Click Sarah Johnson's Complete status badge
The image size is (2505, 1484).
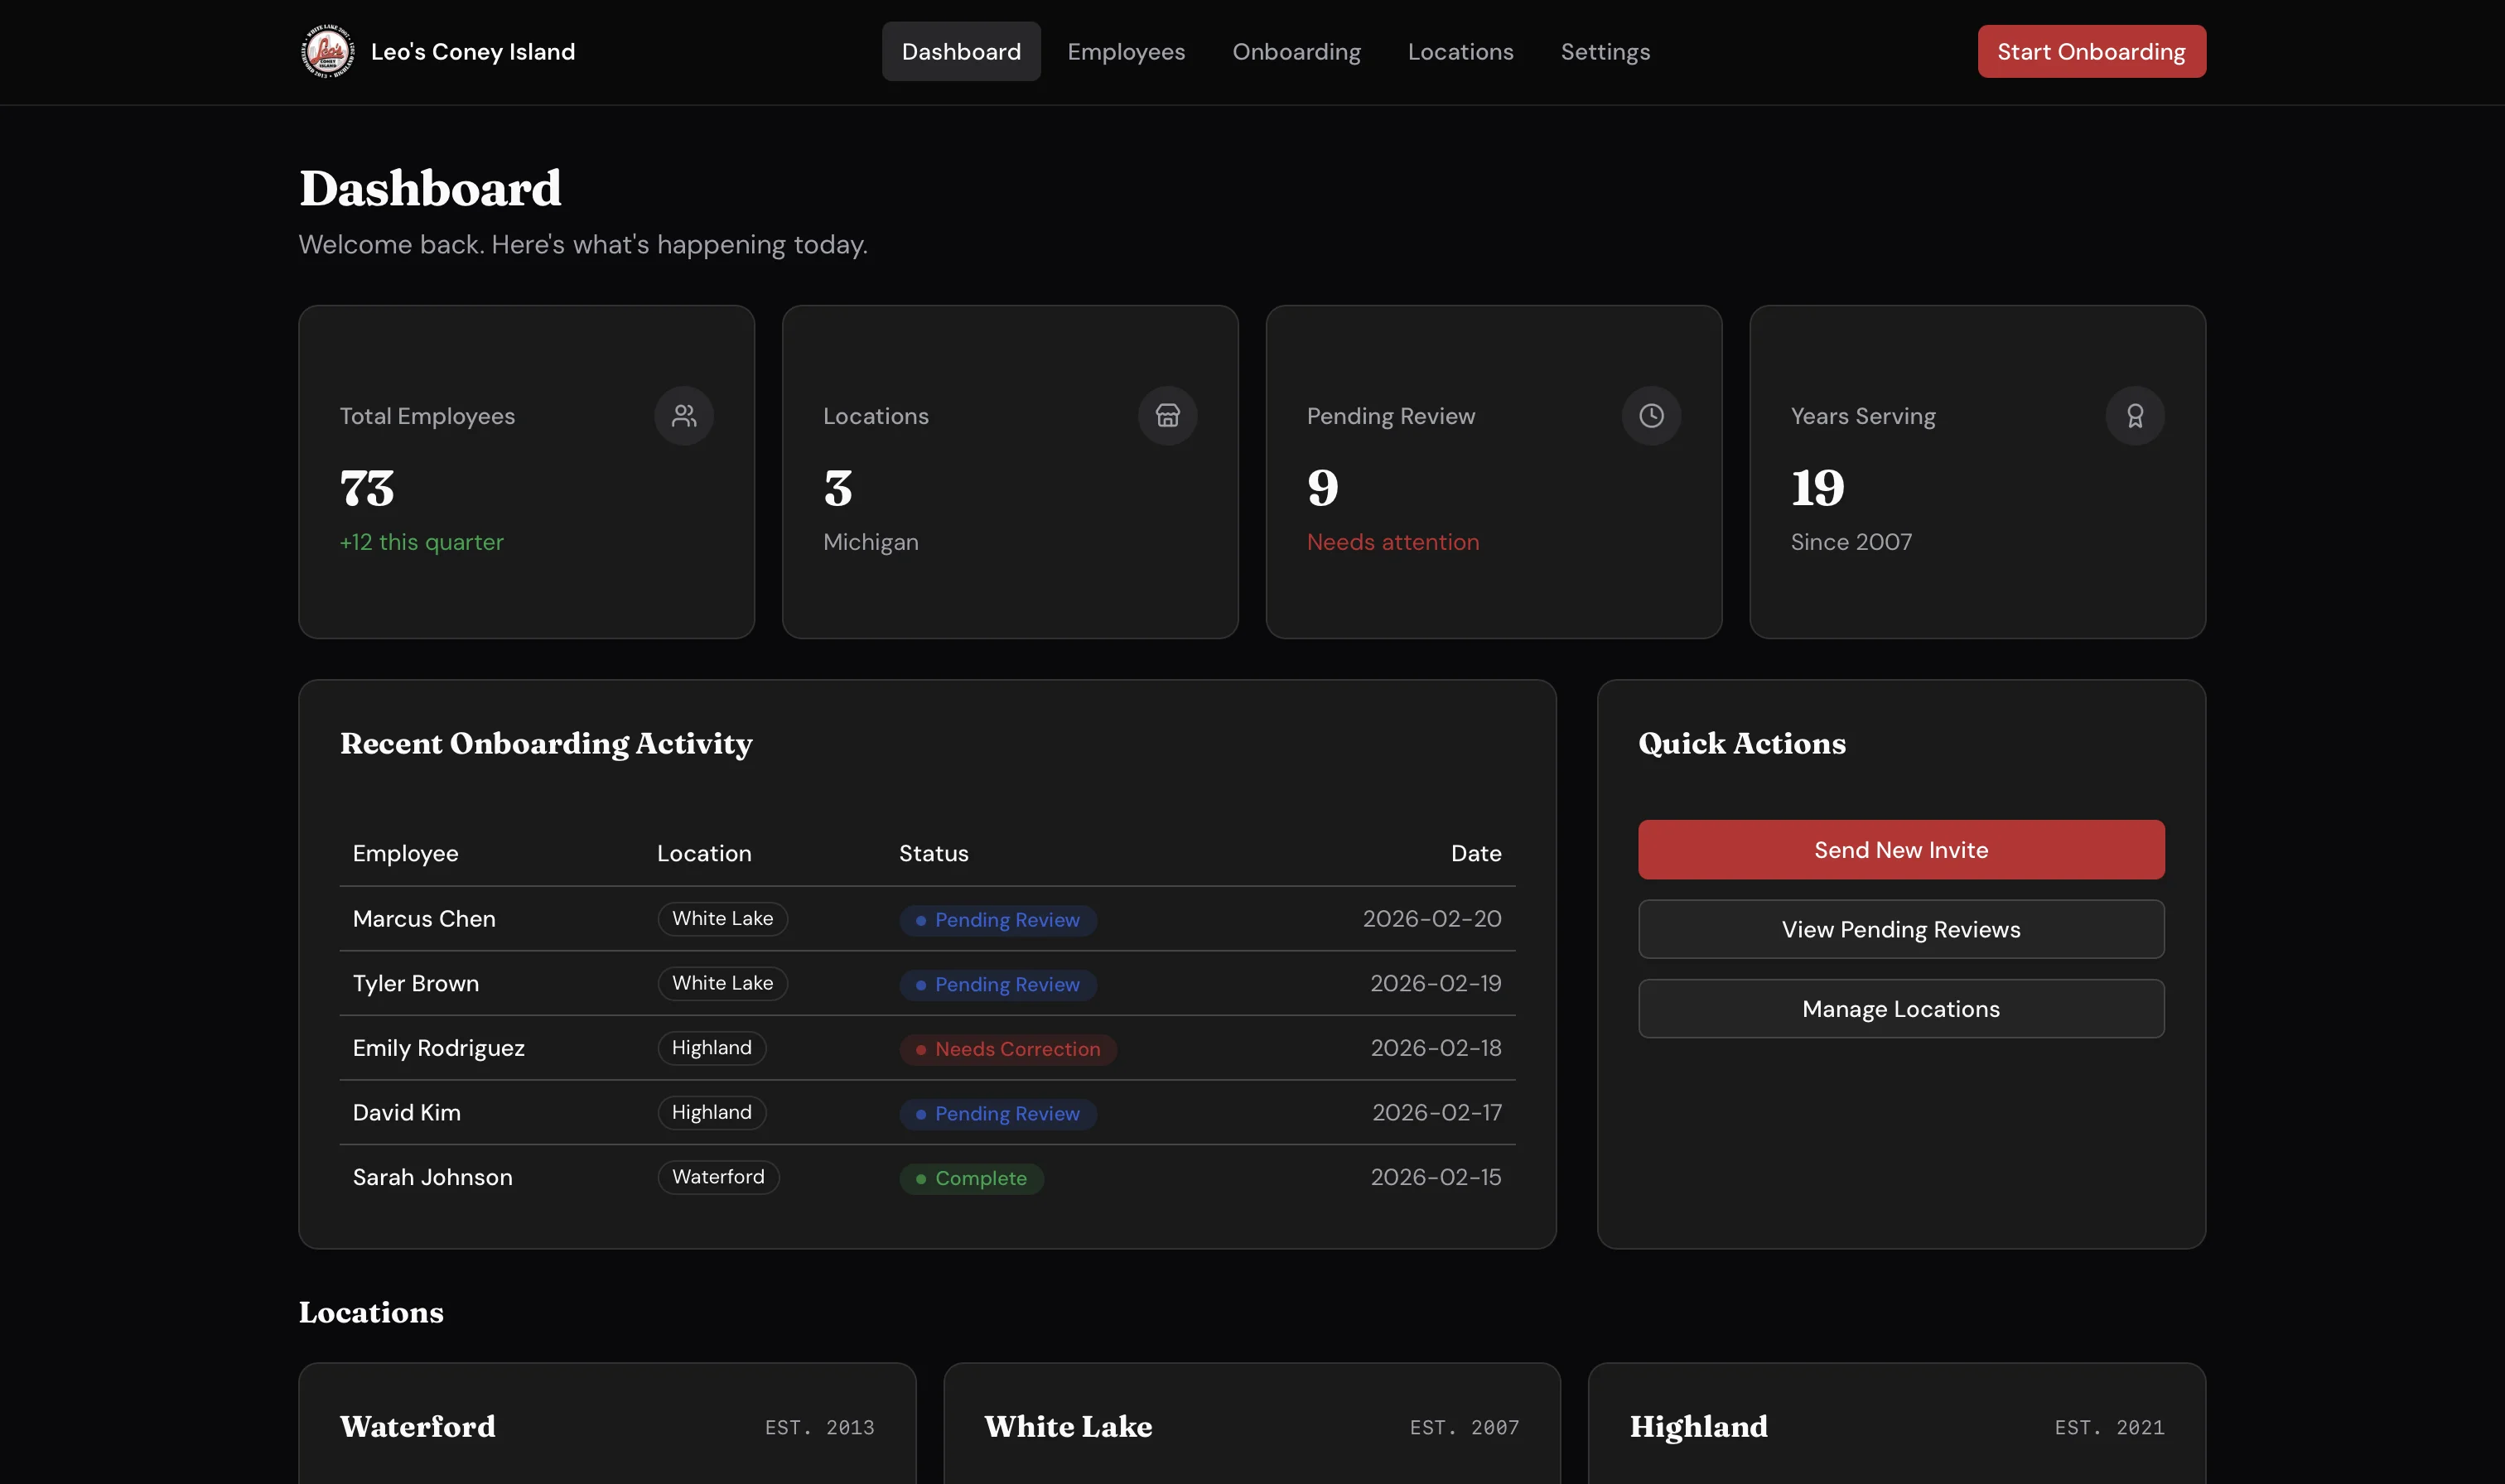coord(970,1178)
